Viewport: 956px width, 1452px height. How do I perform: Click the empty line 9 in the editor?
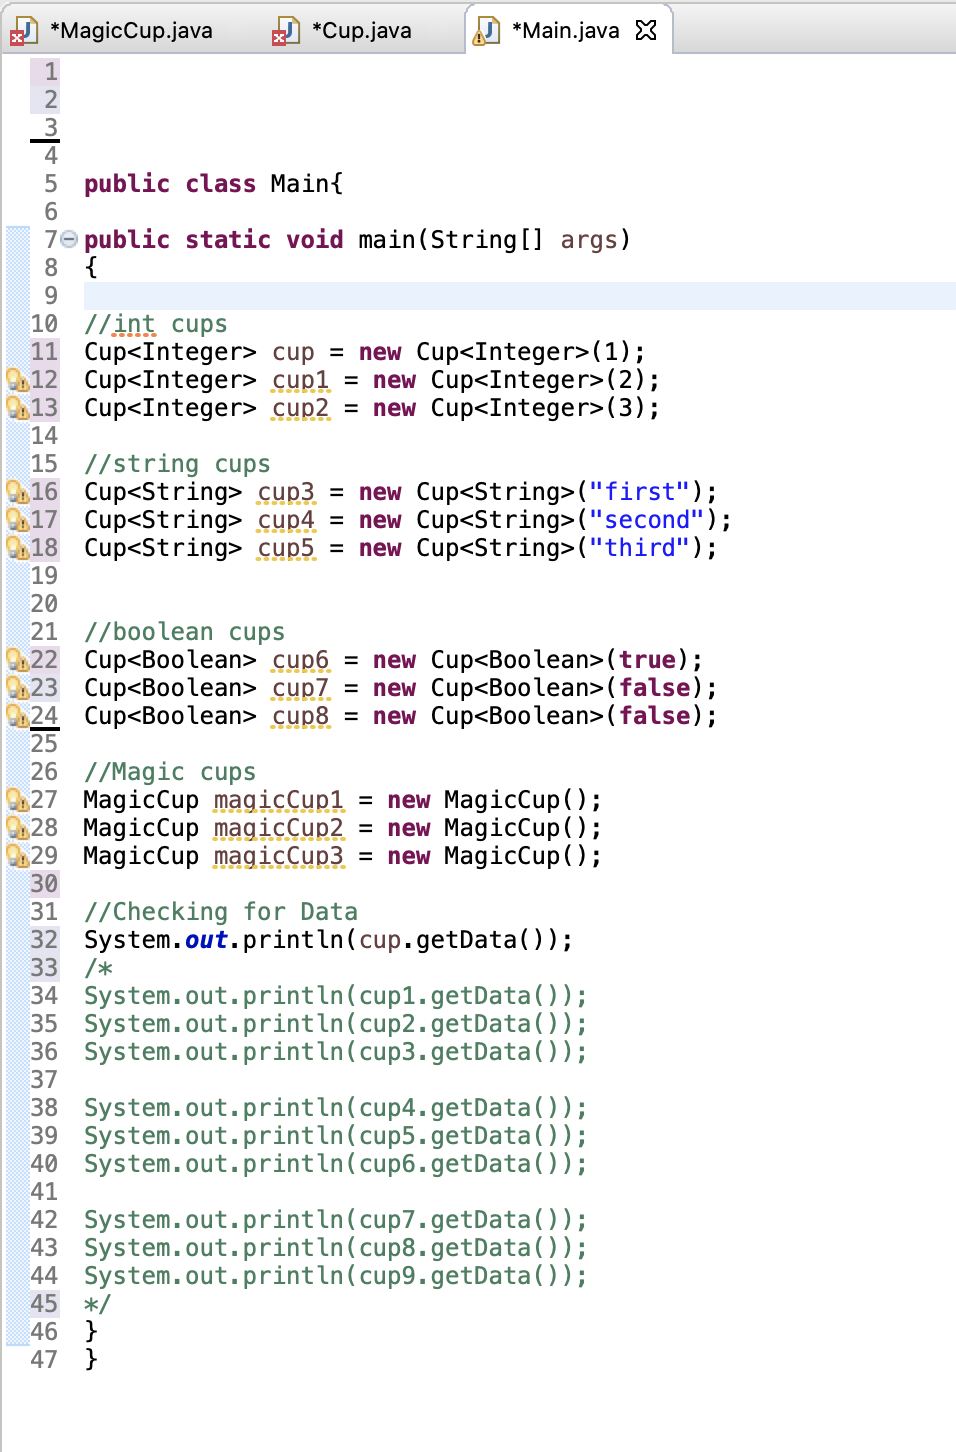[200, 295]
